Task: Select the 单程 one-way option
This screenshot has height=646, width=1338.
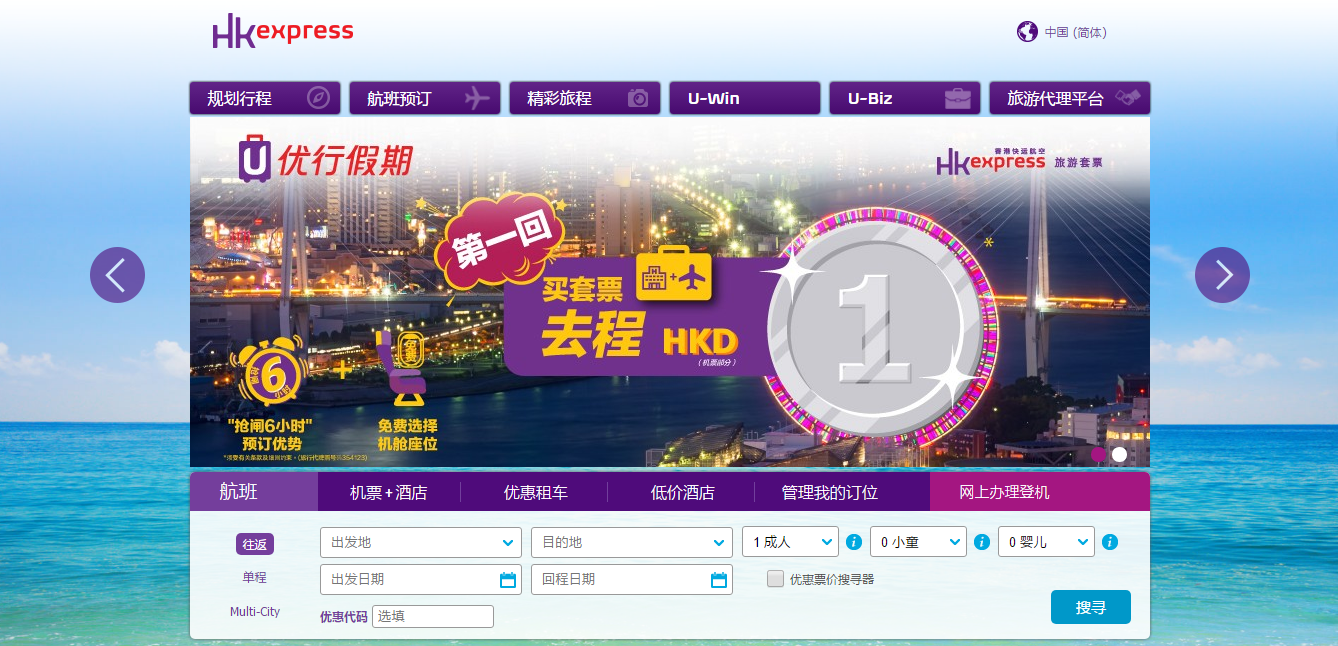Action: click(x=255, y=577)
